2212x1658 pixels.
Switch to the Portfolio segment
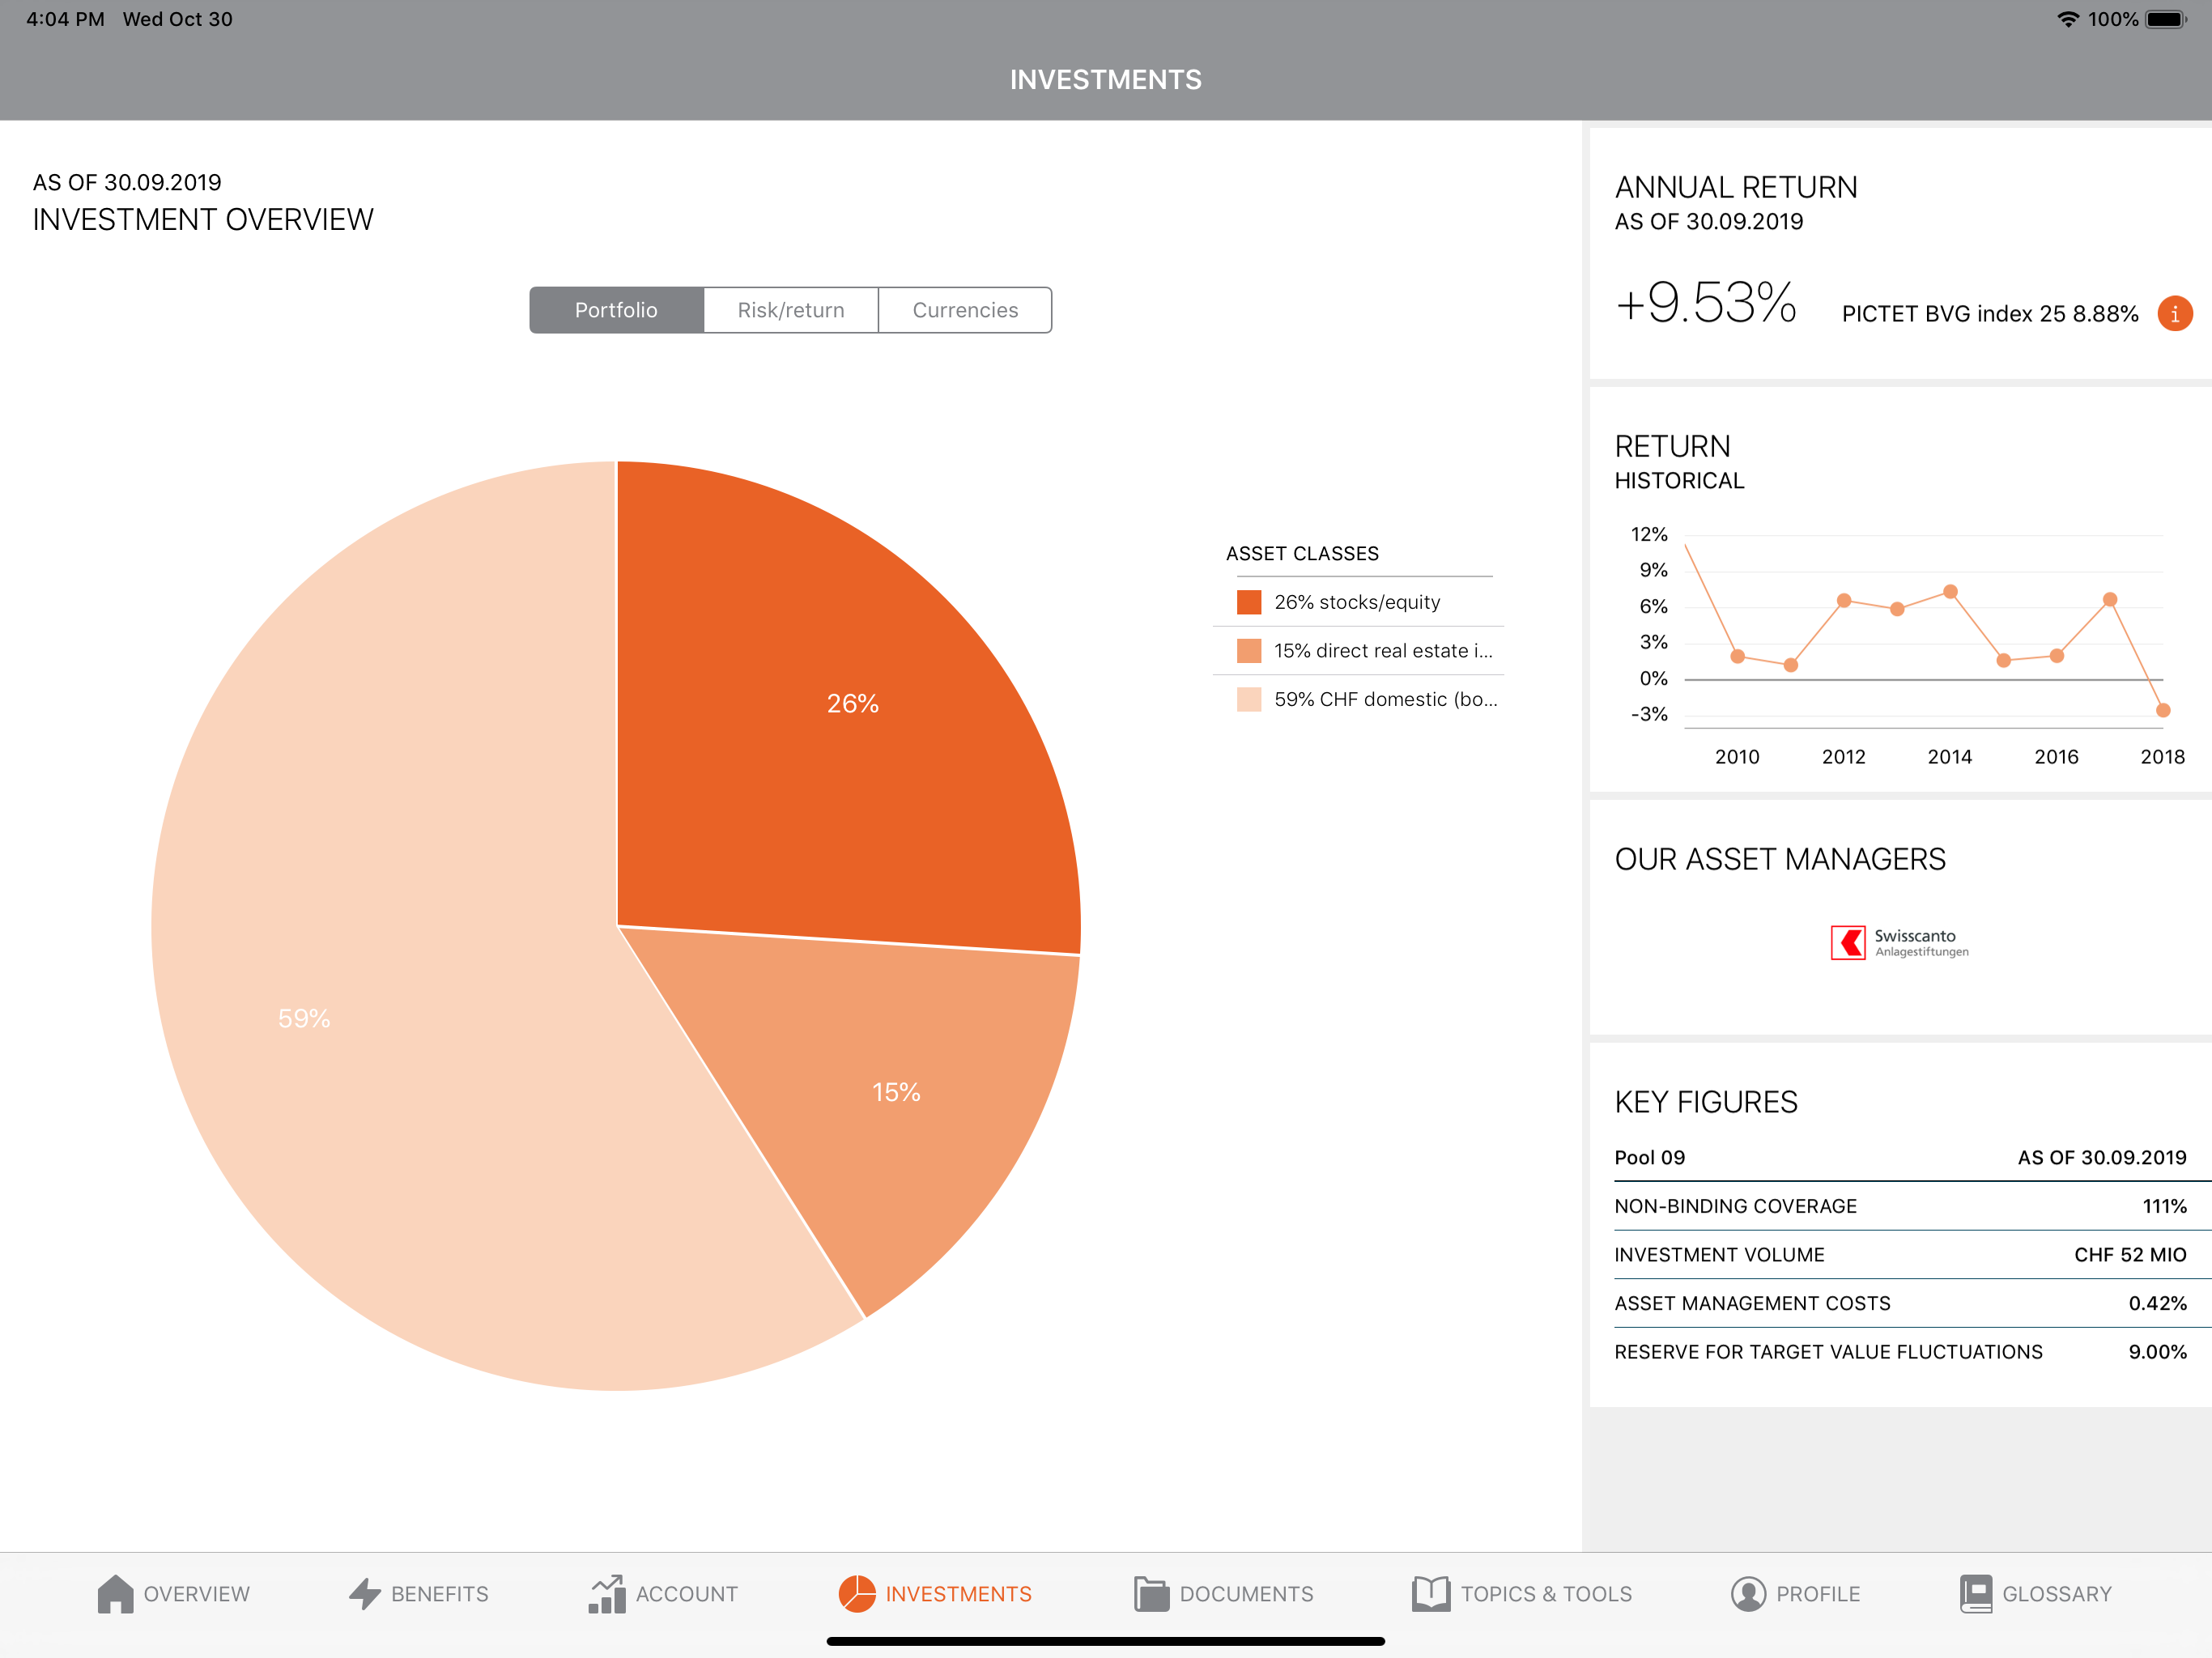coord(616,310)
